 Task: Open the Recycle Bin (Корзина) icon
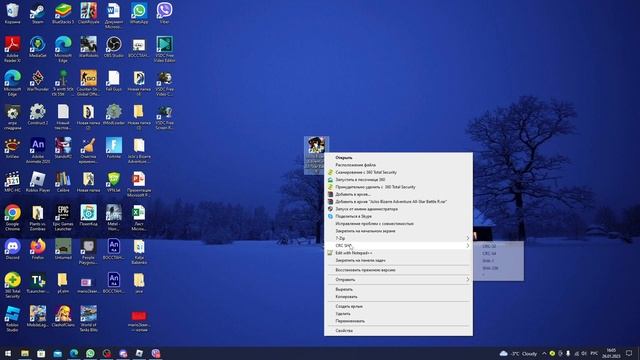[x=12, y=13]
